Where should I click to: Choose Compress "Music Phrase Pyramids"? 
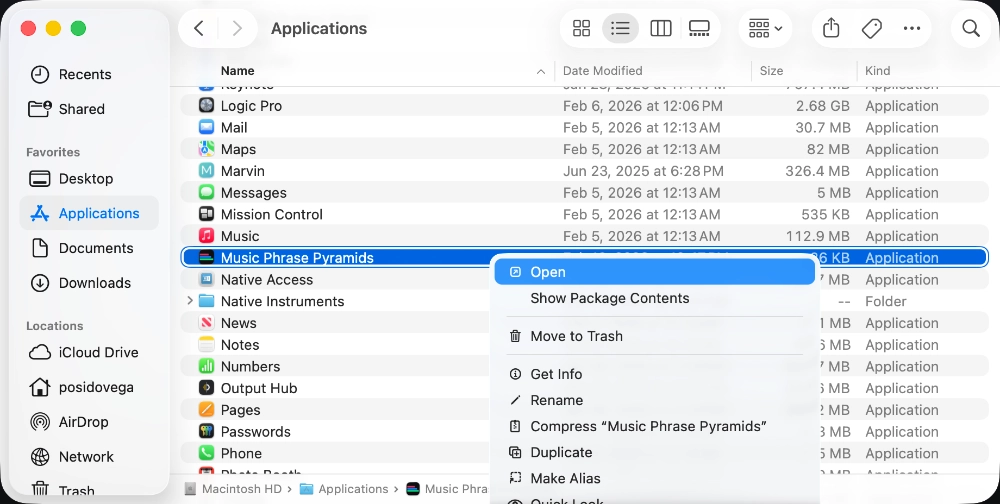[x=654, y=426]
